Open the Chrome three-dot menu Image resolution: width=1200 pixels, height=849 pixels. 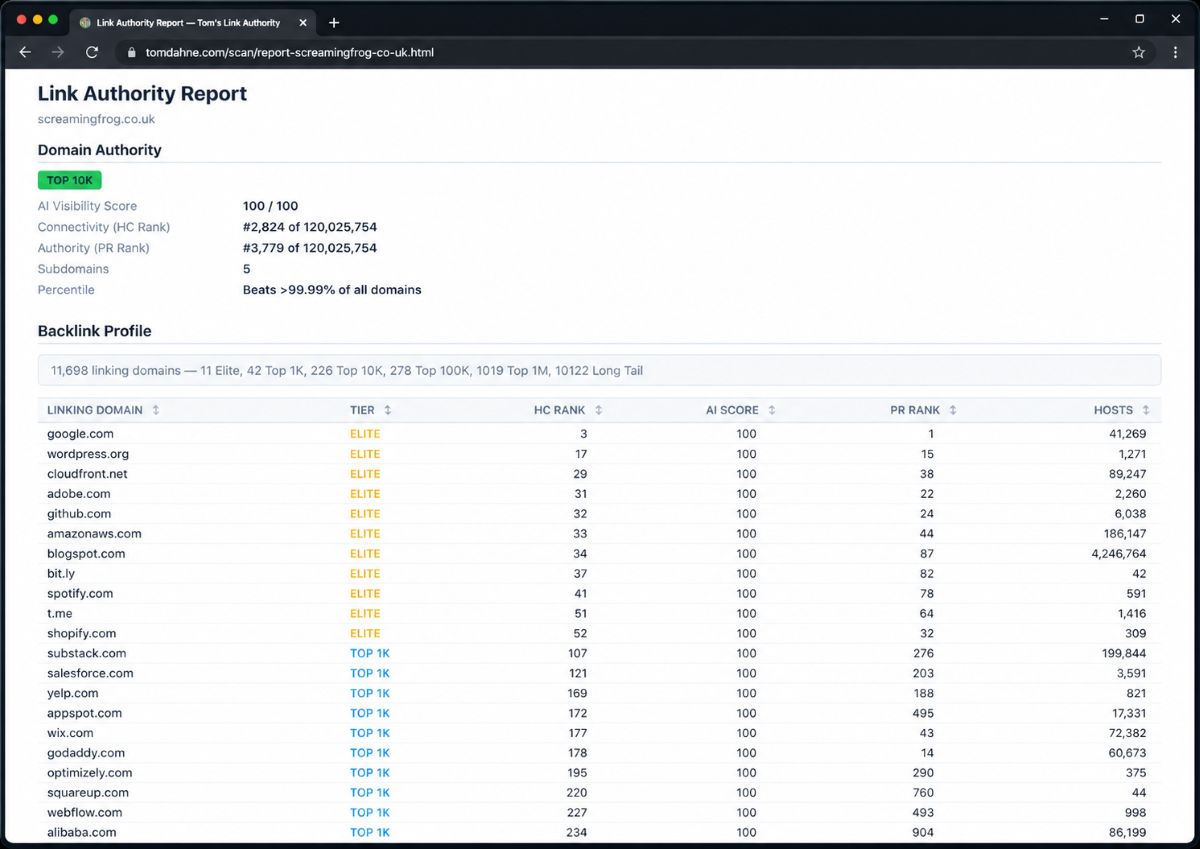tap(1175, 52)
